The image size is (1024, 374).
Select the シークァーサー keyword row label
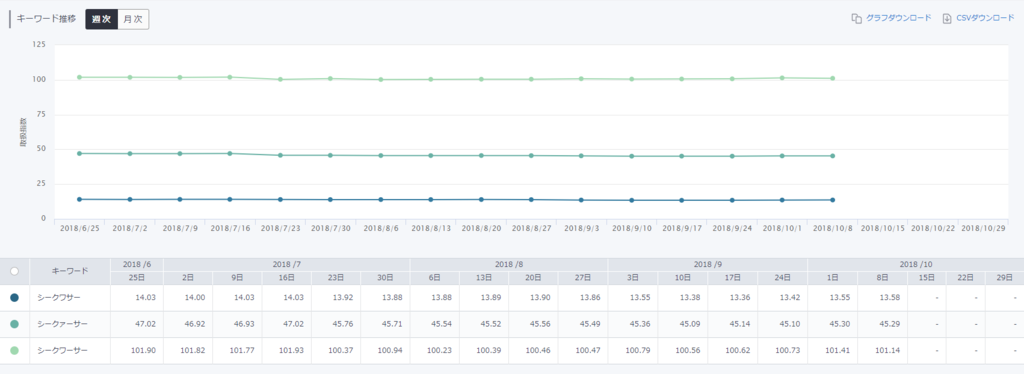coord(62,324)
